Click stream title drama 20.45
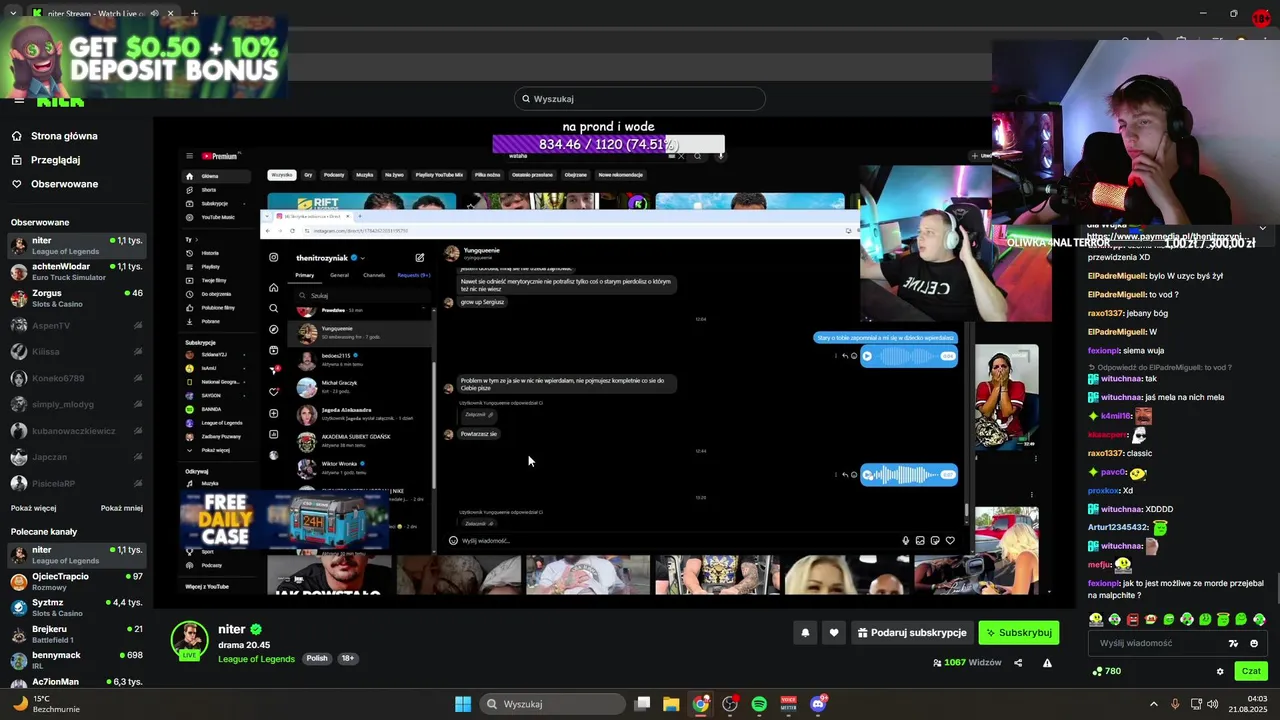This screenshot has width=1280, height=720. (244, 645)
